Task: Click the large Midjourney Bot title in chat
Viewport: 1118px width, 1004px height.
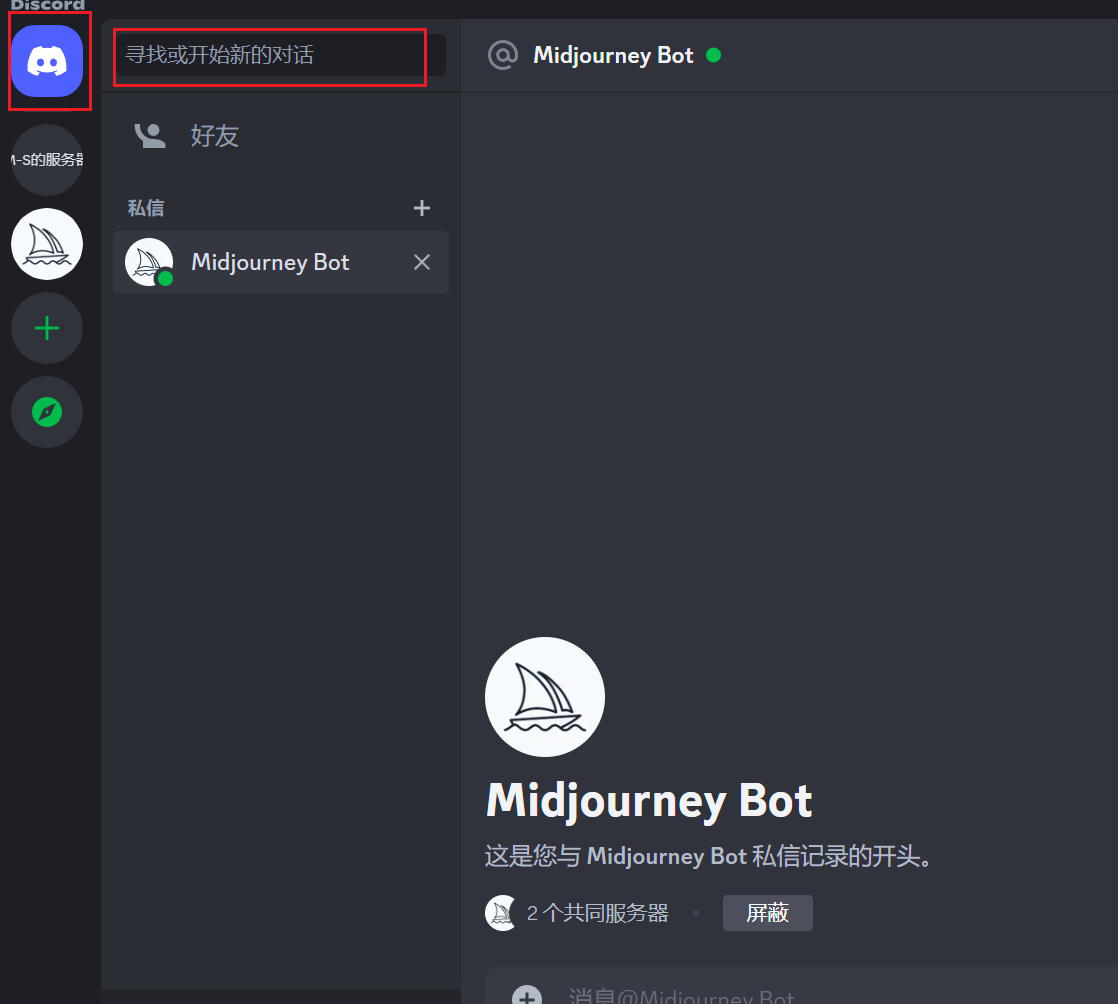Action: (649, 800)
